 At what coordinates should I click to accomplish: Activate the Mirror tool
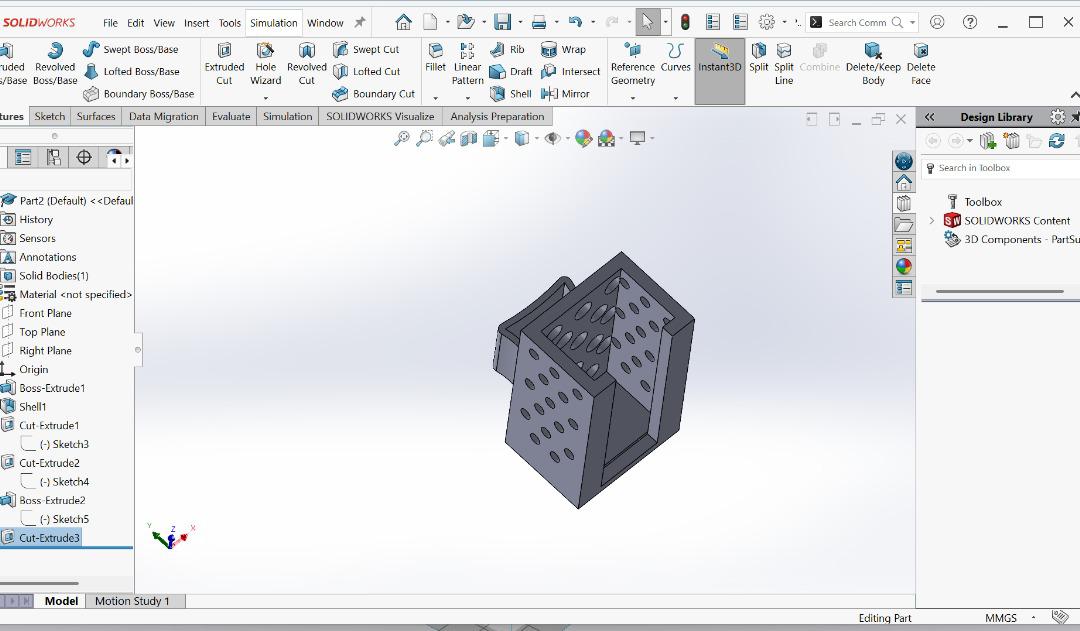click(565, 94)
